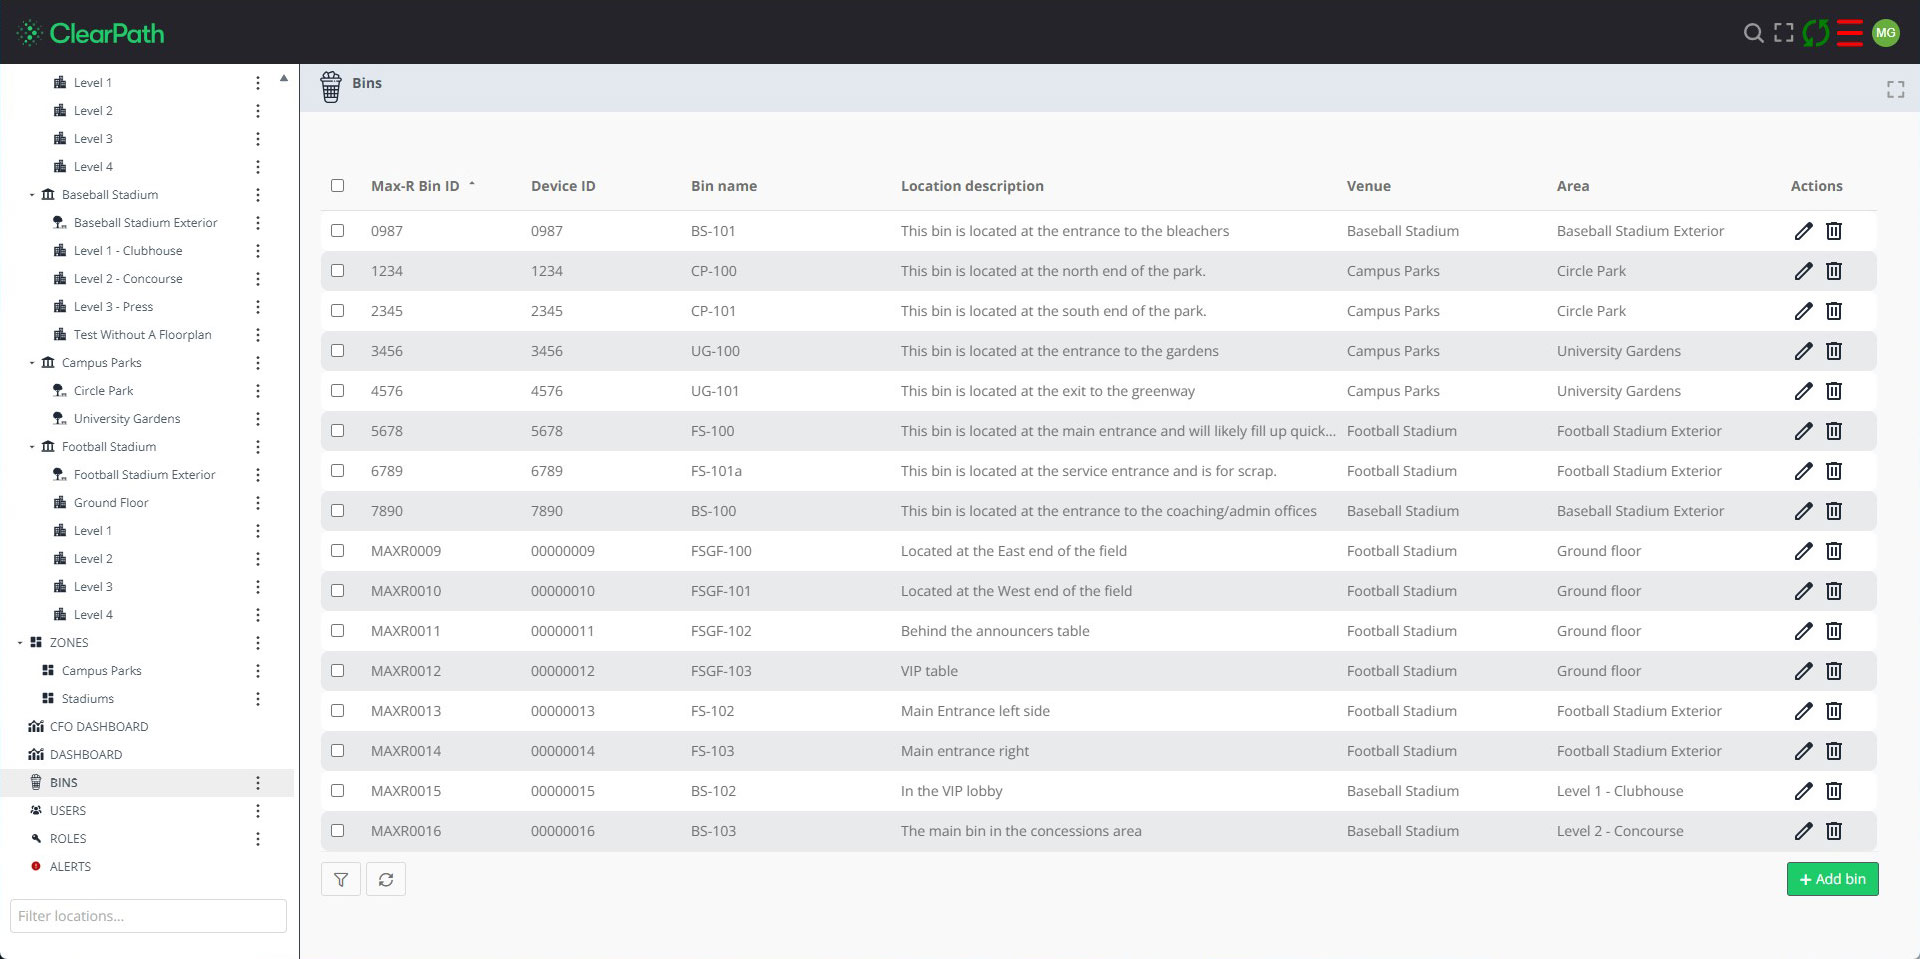This screenshot has height=959, width=1920.
Task: Click the Add bin button
Action: 1832,879
